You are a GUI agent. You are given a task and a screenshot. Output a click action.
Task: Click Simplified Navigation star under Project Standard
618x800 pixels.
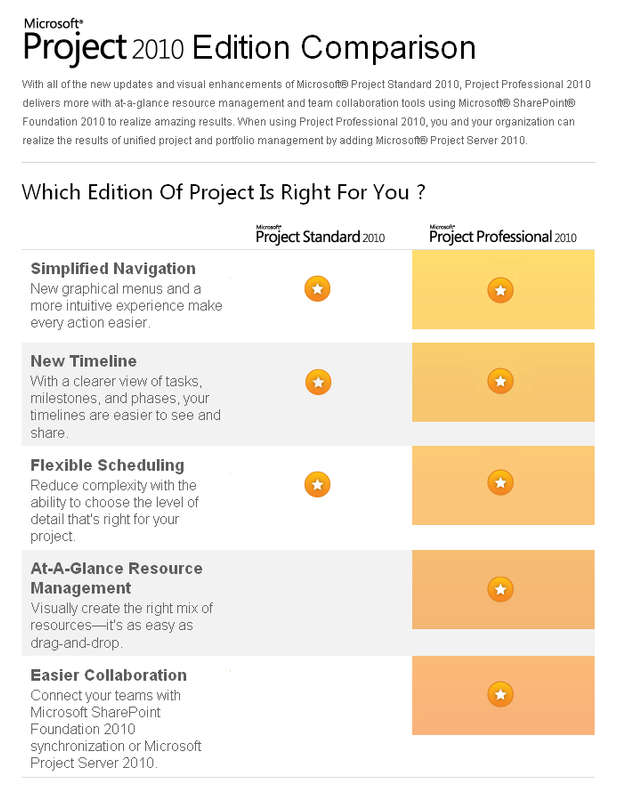tap(317, 289)
